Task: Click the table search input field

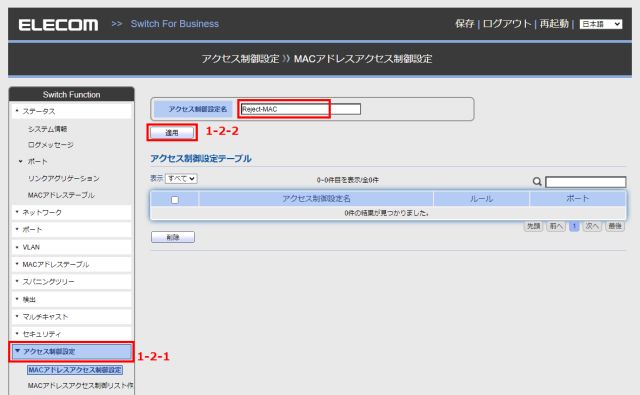Action: click(586, 182)
